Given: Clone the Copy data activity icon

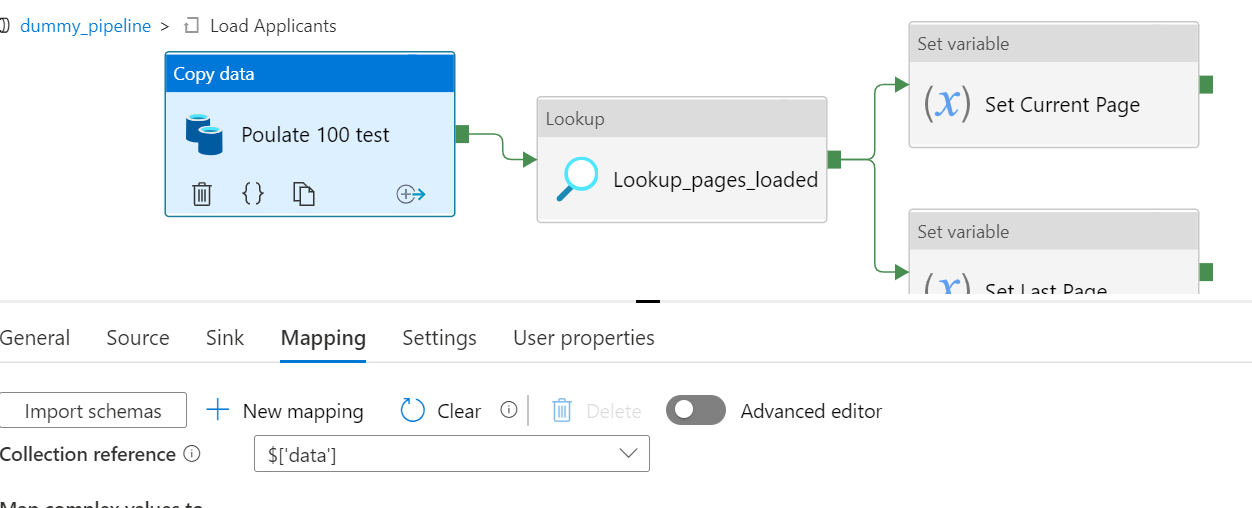Looking at the screenshot, I should pos(304,194).
